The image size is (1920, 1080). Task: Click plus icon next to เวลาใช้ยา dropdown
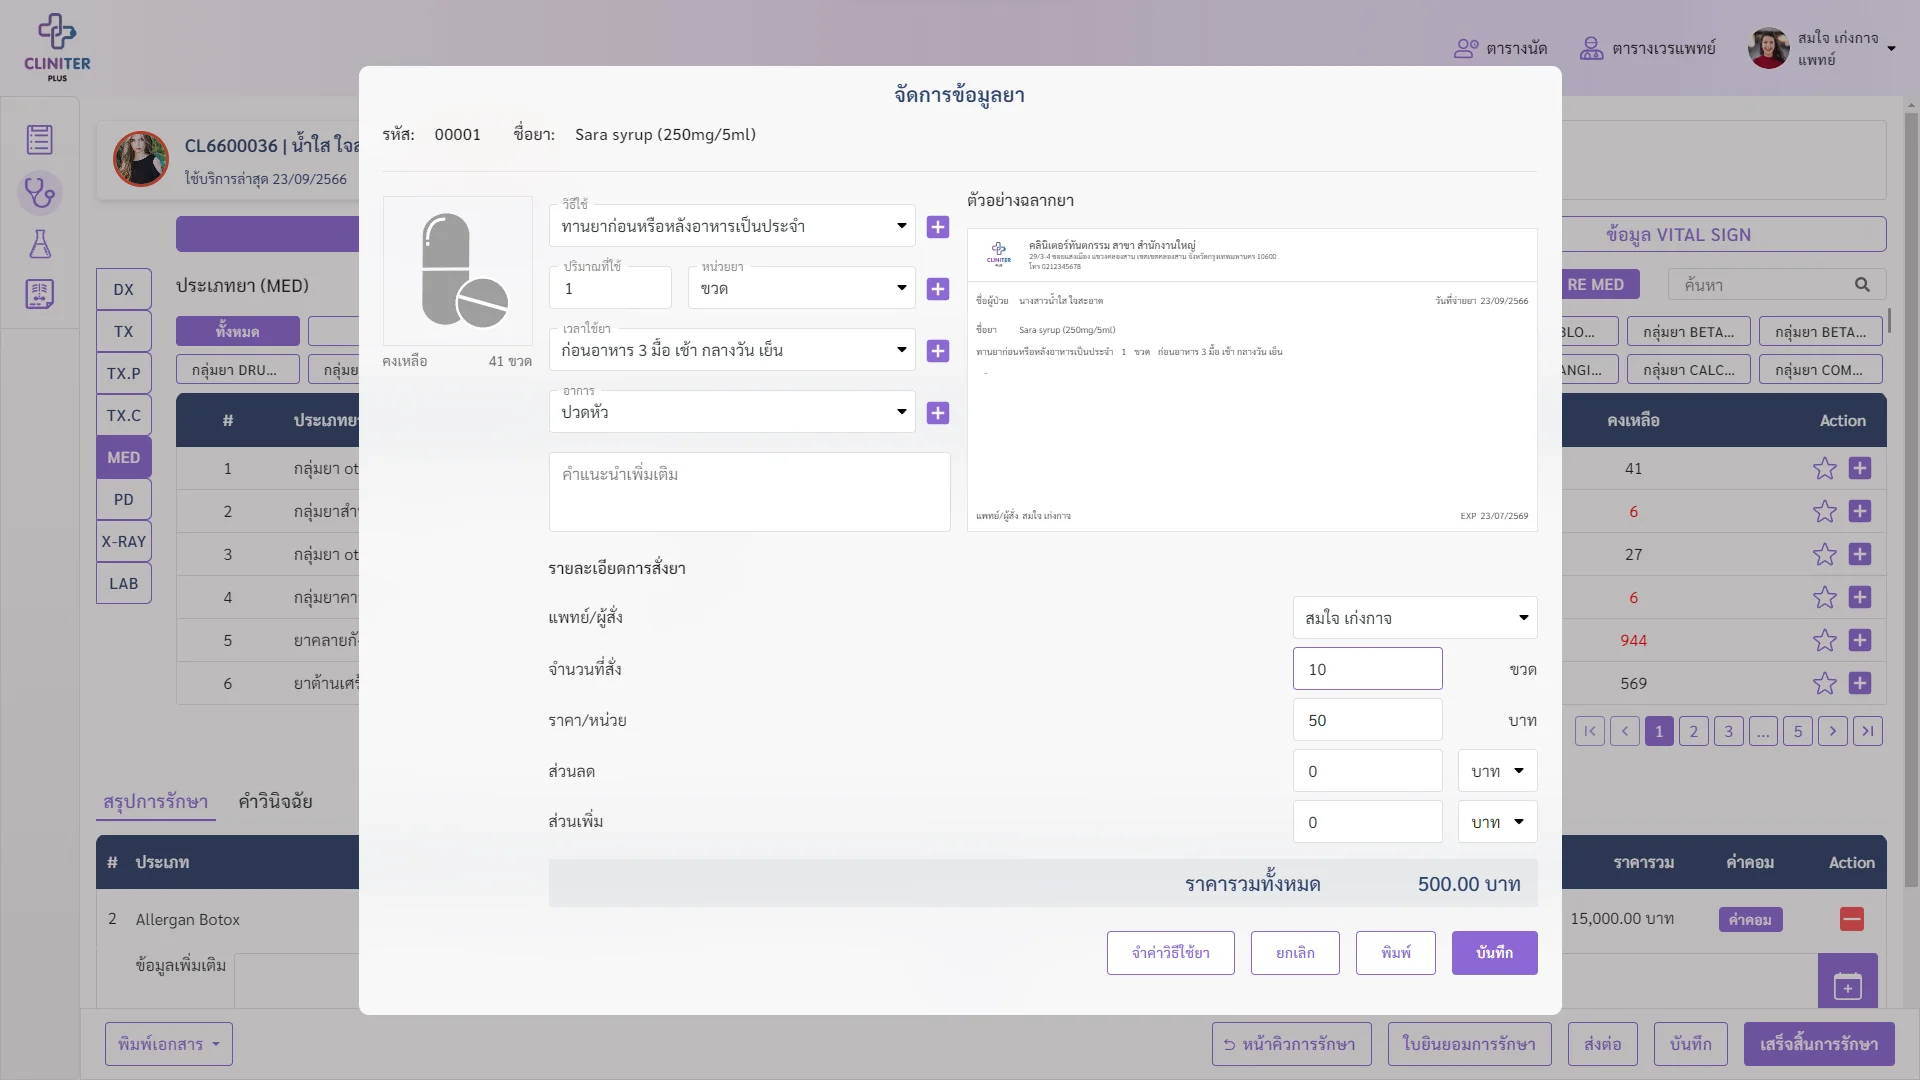click(x=937, y=351)
